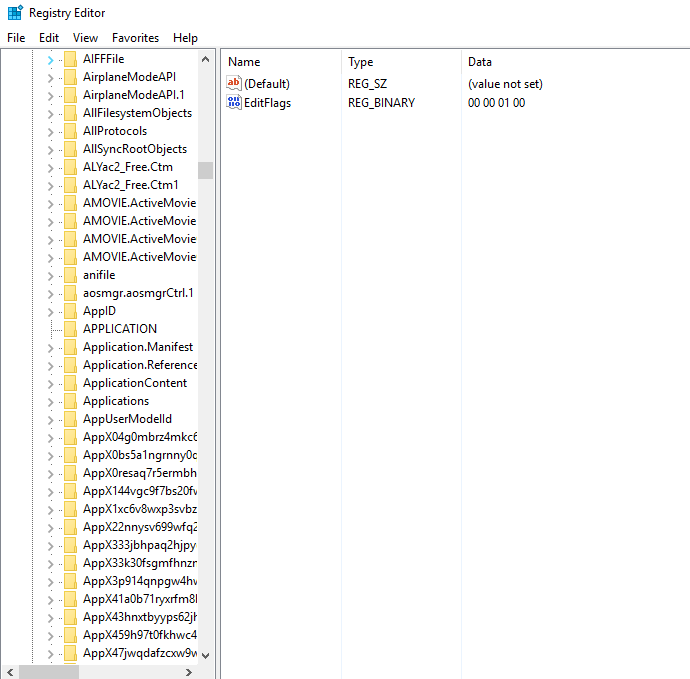Image resolution: width=690 pixels, height=679 pixels.
Task: Expand the AIFFFile key
Action: coord(51,60)
